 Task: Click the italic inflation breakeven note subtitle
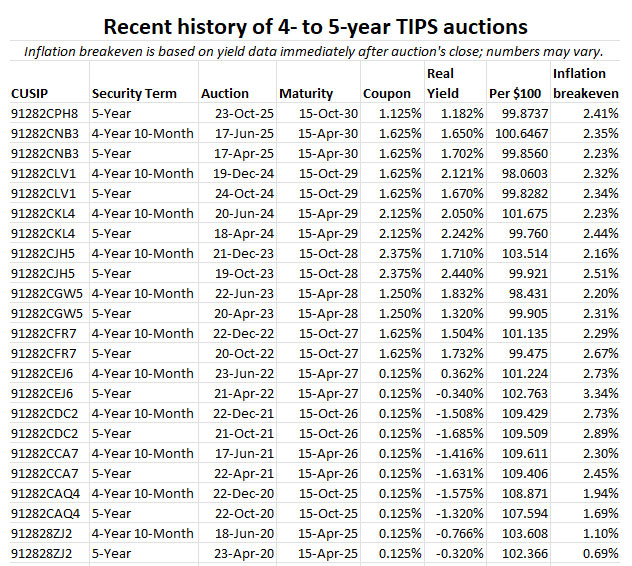pyautogui.click(x=315, y=50)
